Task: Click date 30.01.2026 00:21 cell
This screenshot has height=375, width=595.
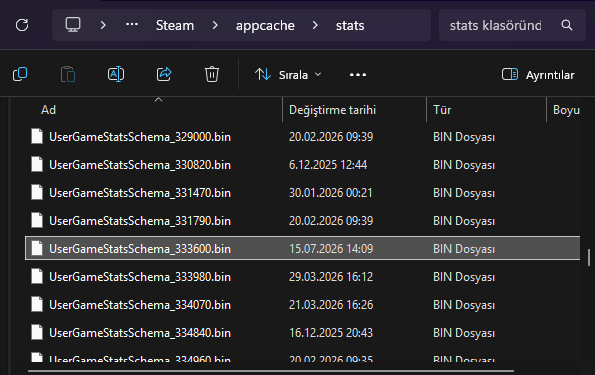Action: point(331,193)
